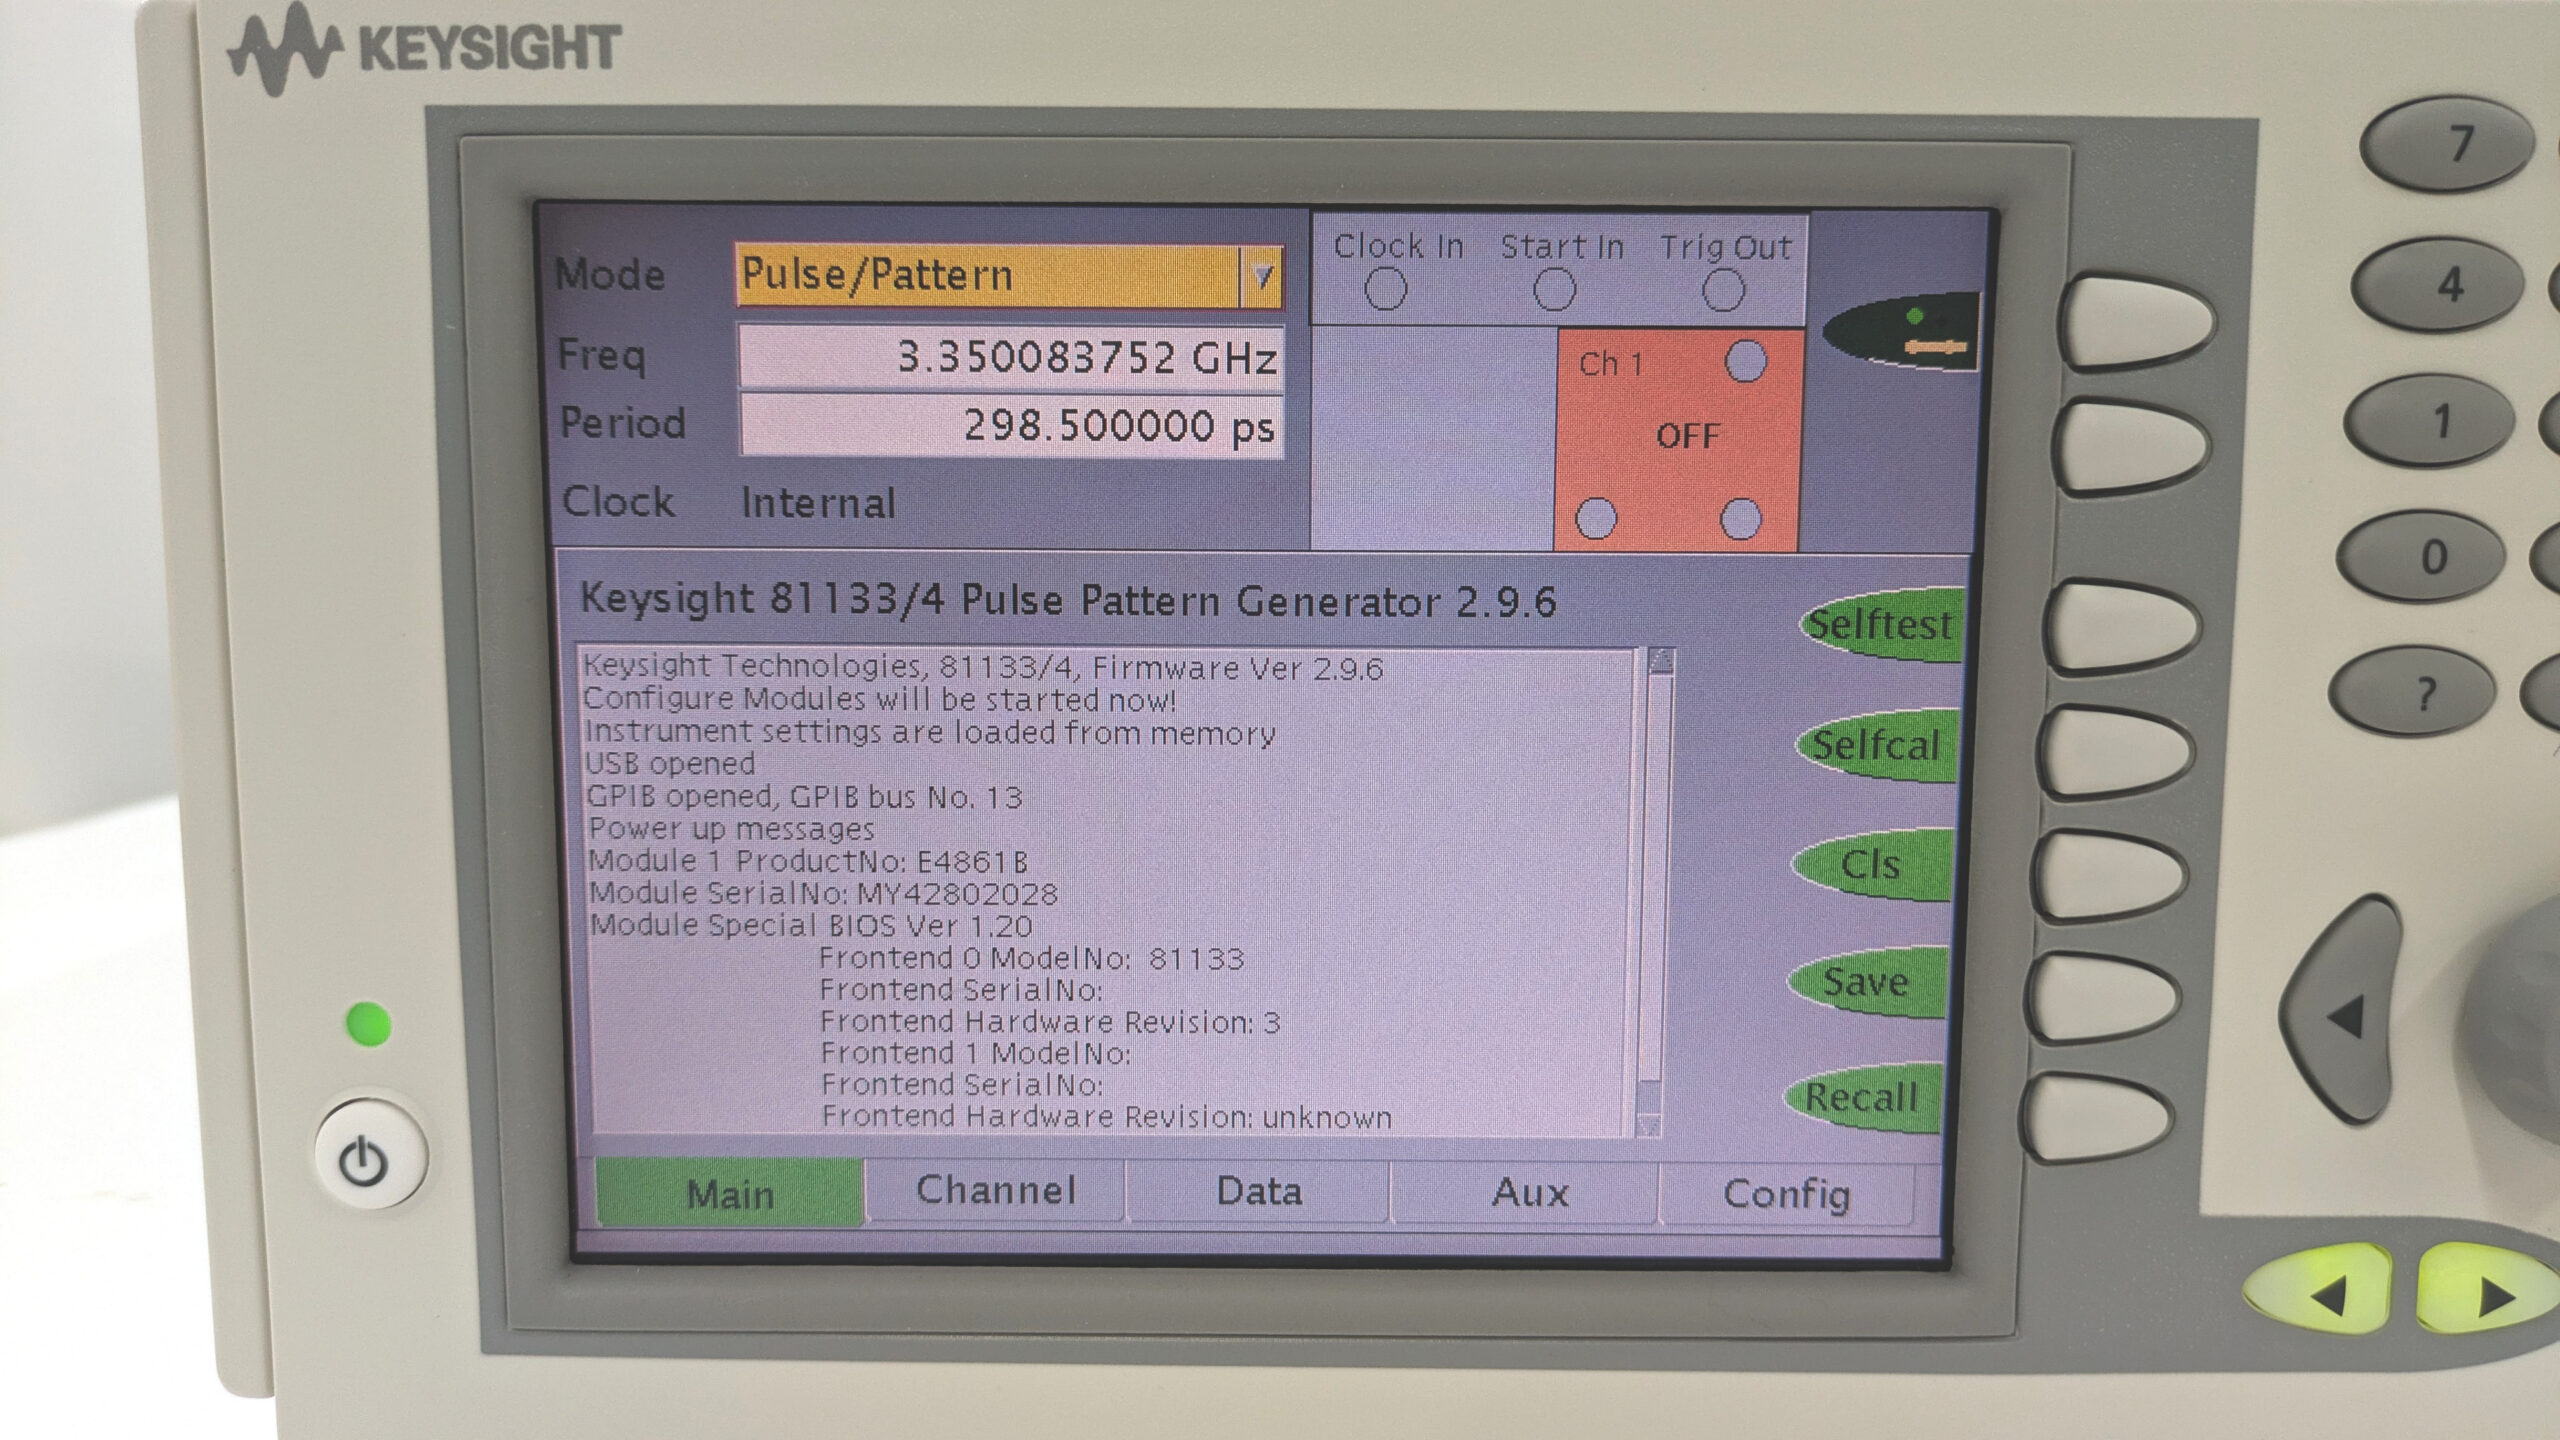Open the Mode Pulse/Pattern dropdown arrow
2560x1440 pixels.
tap(1261, 276)
